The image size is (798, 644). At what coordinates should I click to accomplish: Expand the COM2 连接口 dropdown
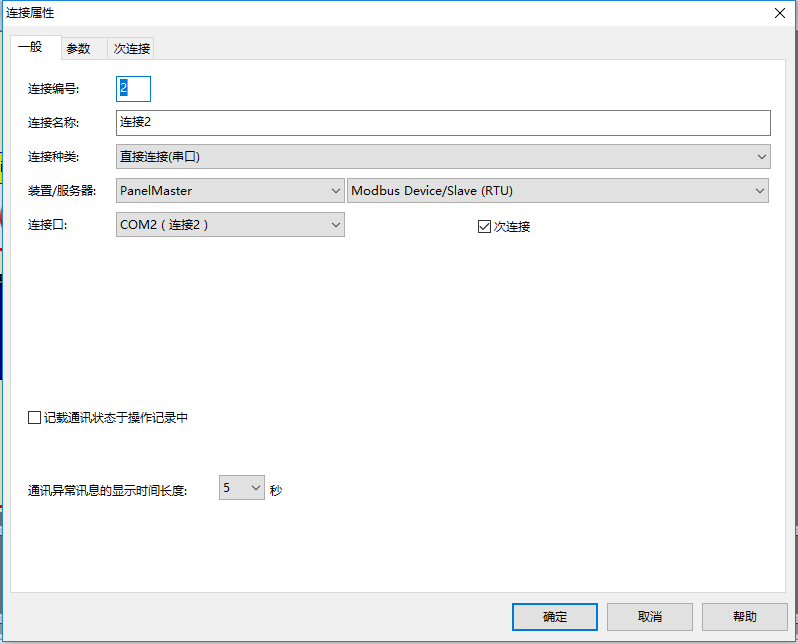[x=230, y=225]
